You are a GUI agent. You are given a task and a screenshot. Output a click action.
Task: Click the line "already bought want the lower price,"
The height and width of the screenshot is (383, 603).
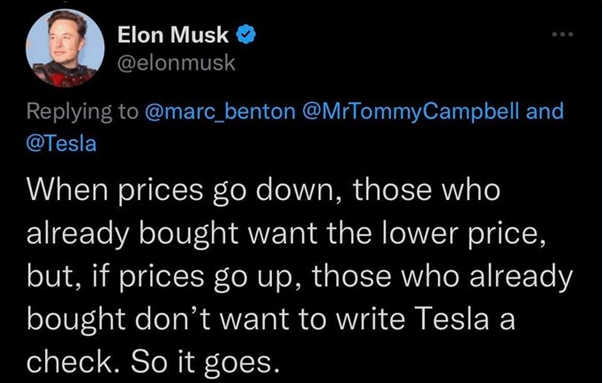point(286,233)
